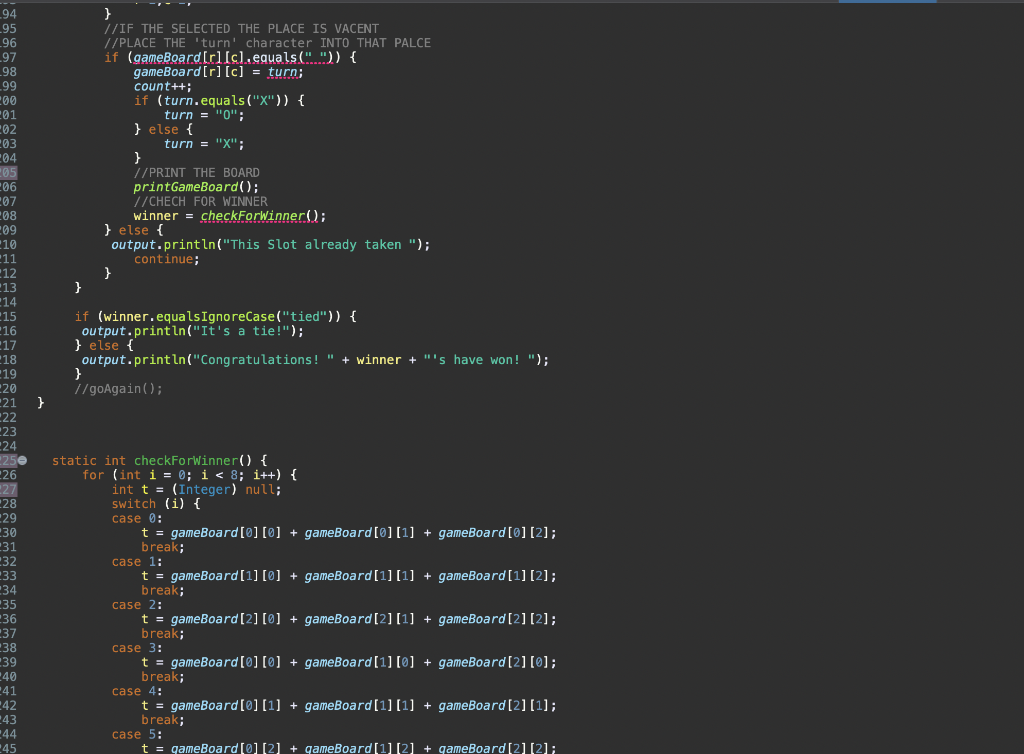
Task: Click the scrollbar thumb at the top edge
Action: pos(887,1)
